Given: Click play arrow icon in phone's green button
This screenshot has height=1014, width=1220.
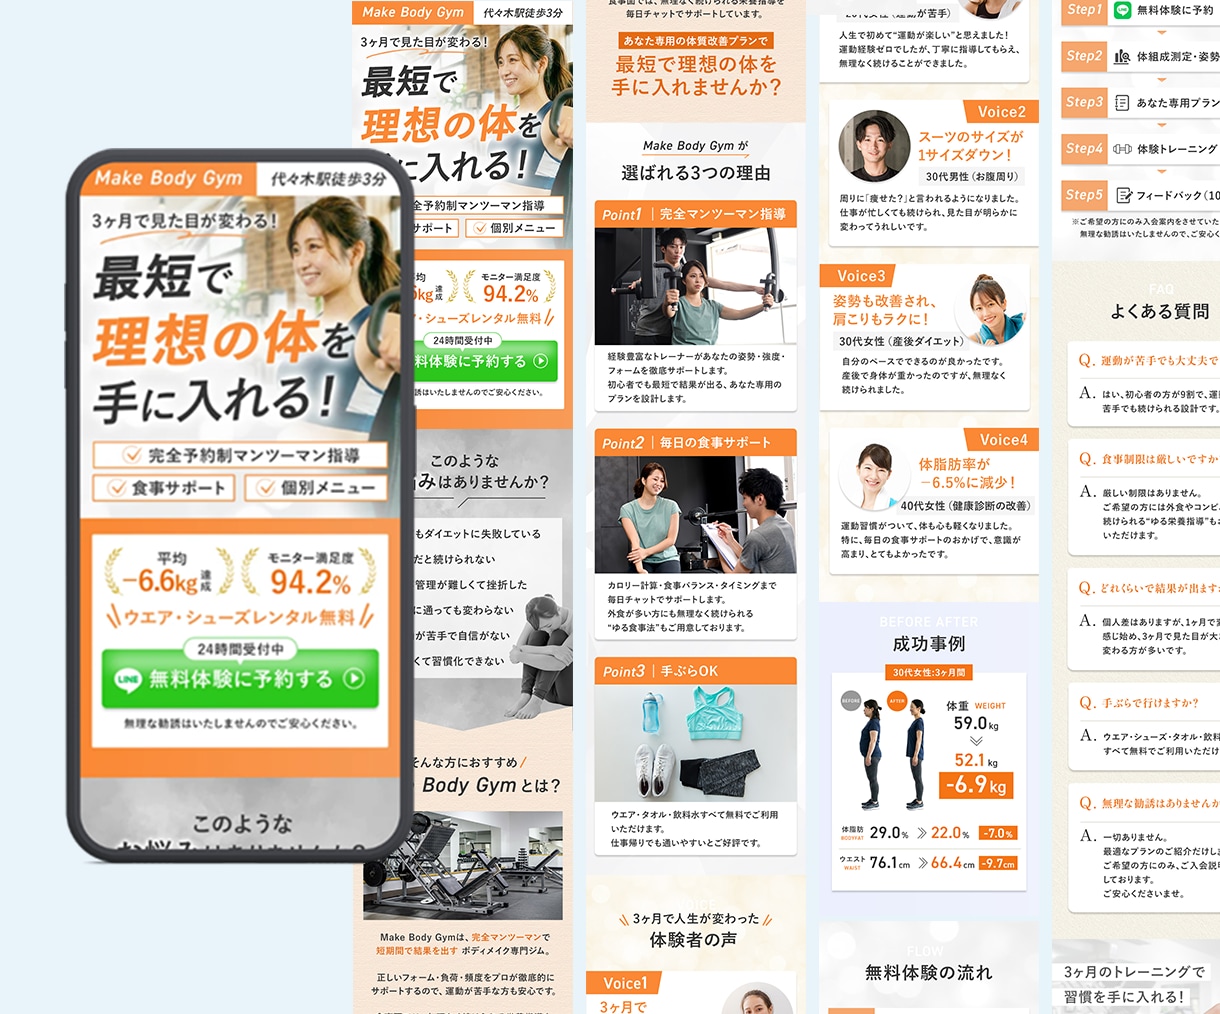Looking at the screenshot, I should tap(354, 678).
